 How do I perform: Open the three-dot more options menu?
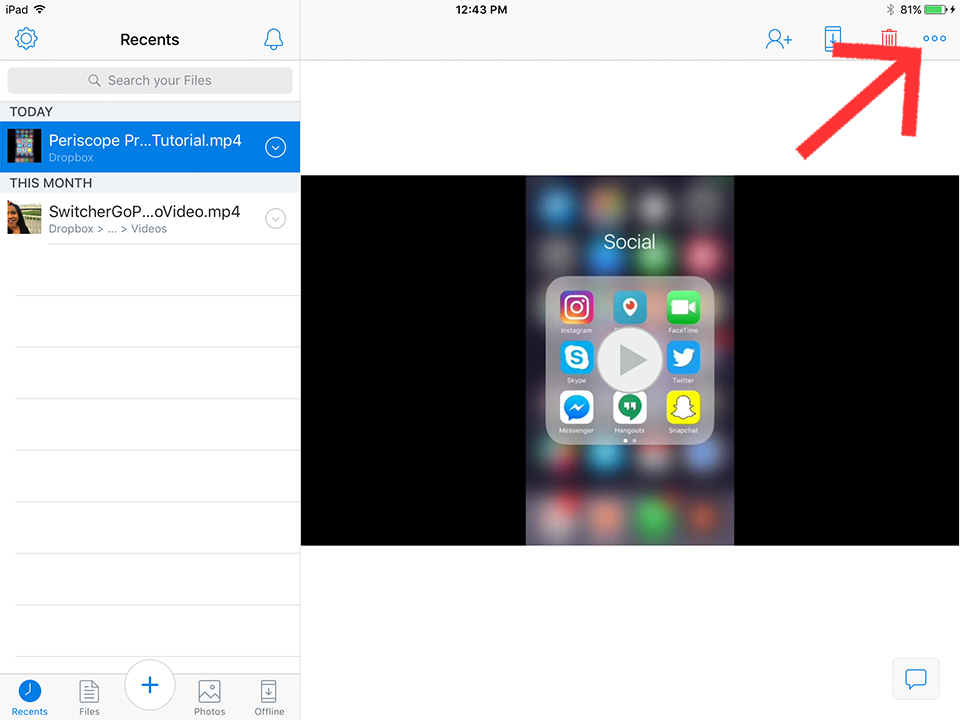[x=934, y=39]
